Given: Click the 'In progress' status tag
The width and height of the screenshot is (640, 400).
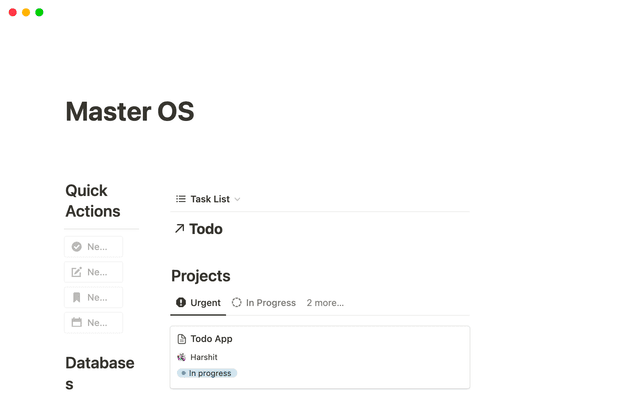Looking at the screenshot, I should [207, 373].
